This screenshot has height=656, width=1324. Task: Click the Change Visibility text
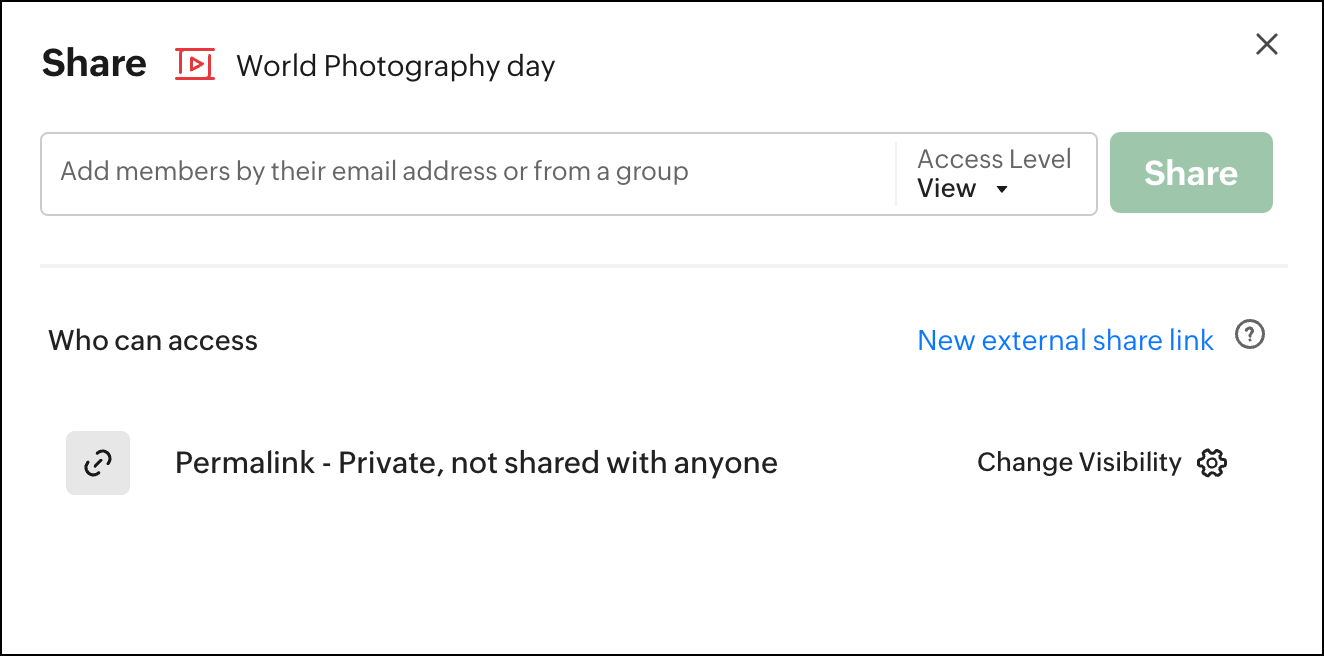point(1079,462)
